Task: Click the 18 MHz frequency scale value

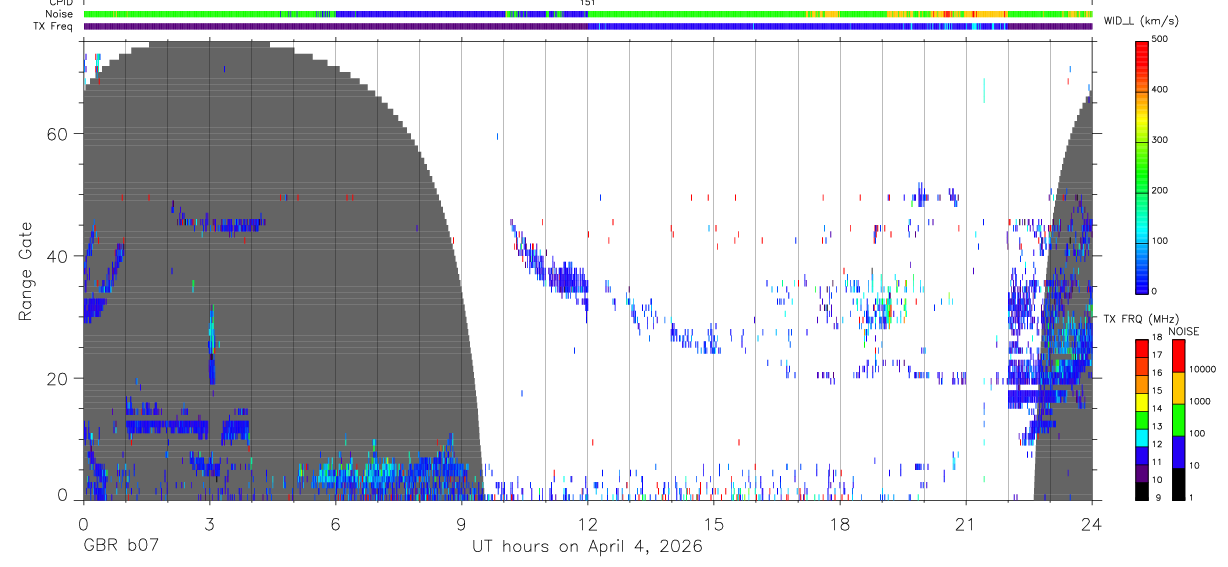Action: pyautogui.click(x=1157, y=338)
